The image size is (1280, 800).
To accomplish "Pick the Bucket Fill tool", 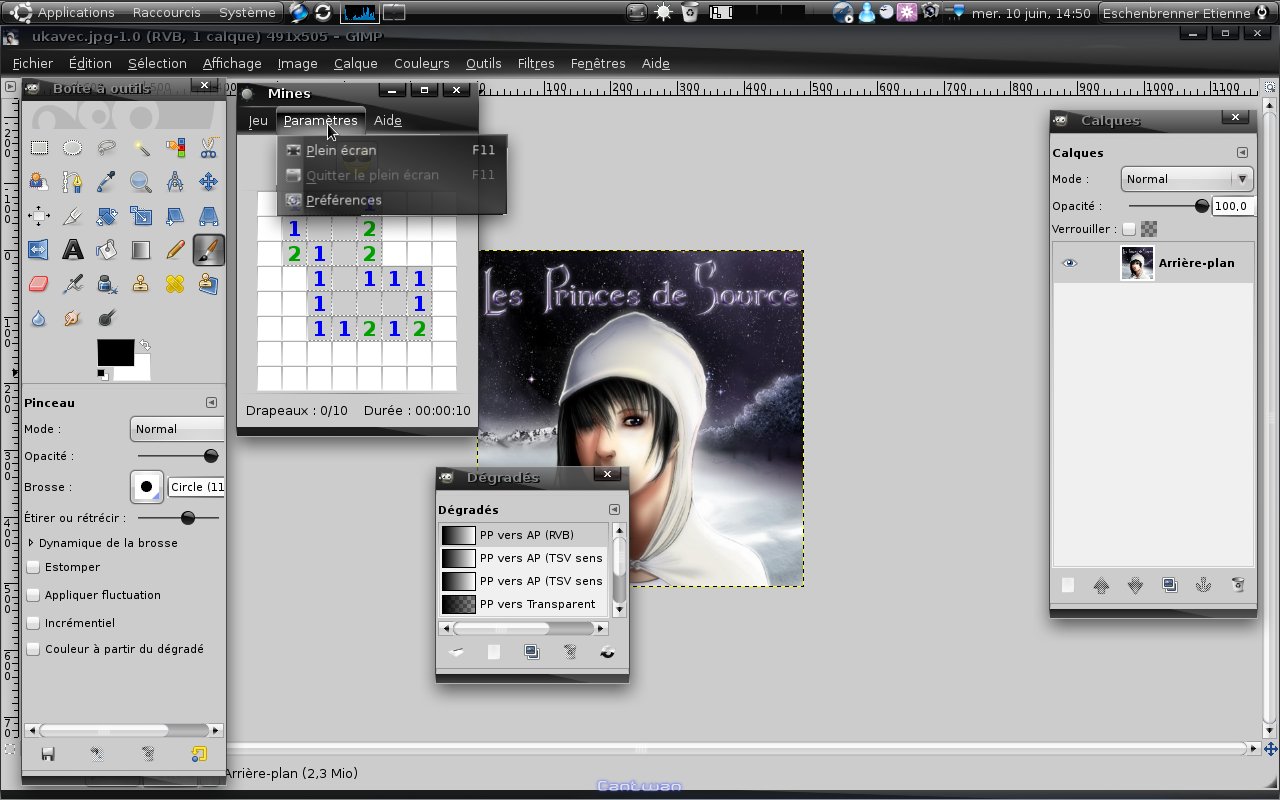I will [107, 250].
